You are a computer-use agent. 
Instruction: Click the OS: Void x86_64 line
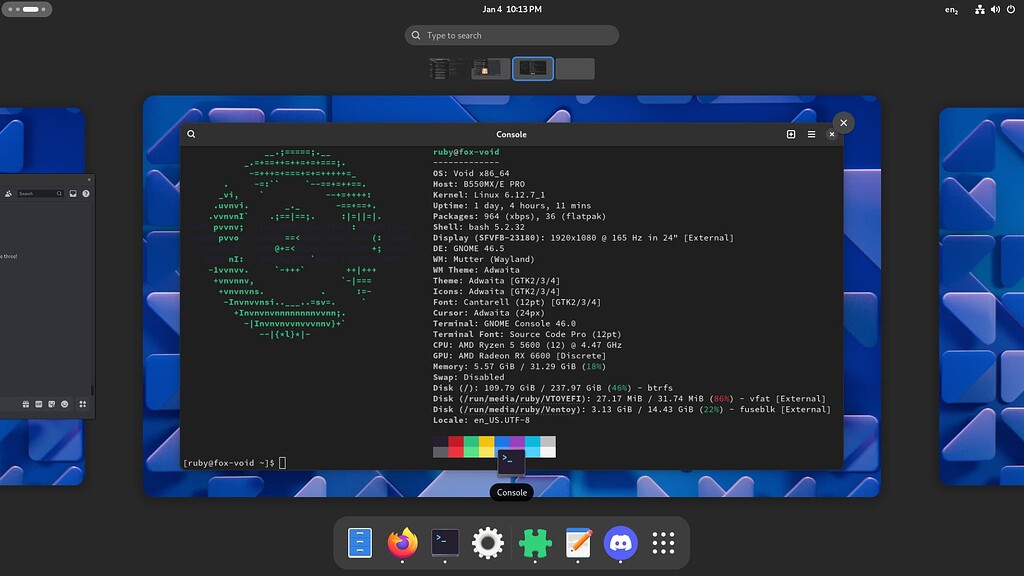tap(471, 173)
